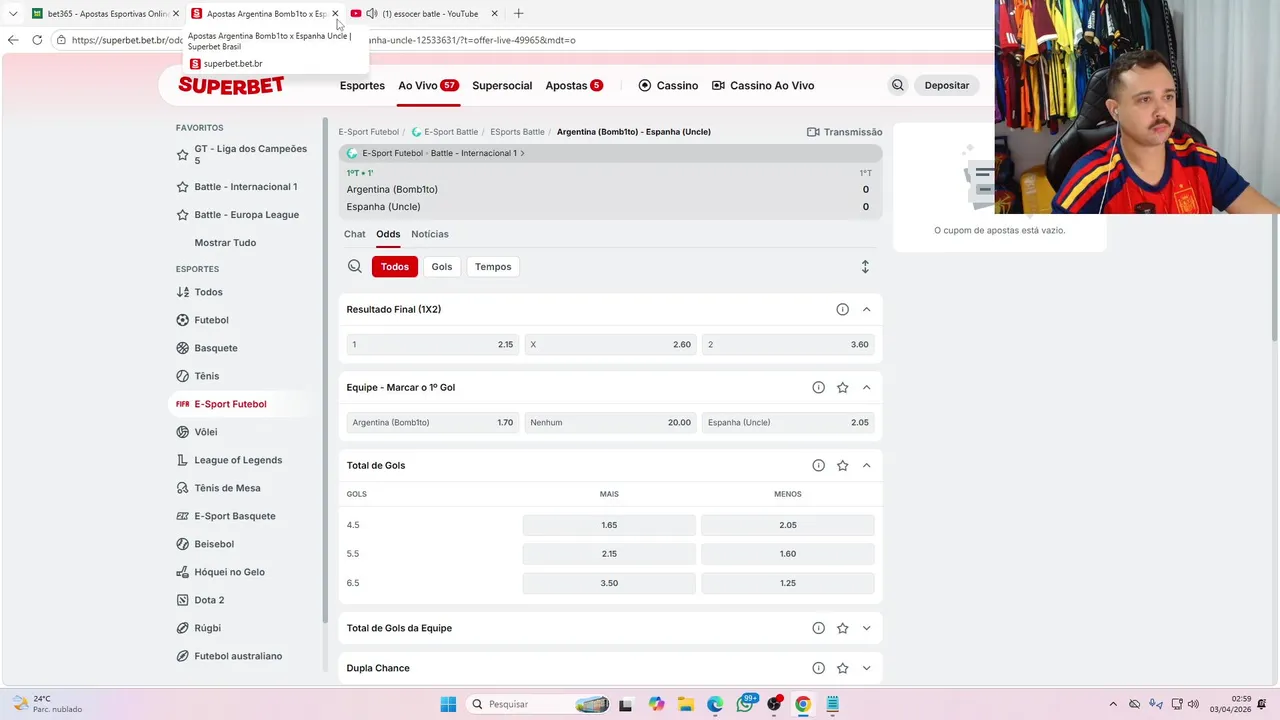Select the Gols odds filter
Screen dimensions: 1280x720
pos(442,267)
